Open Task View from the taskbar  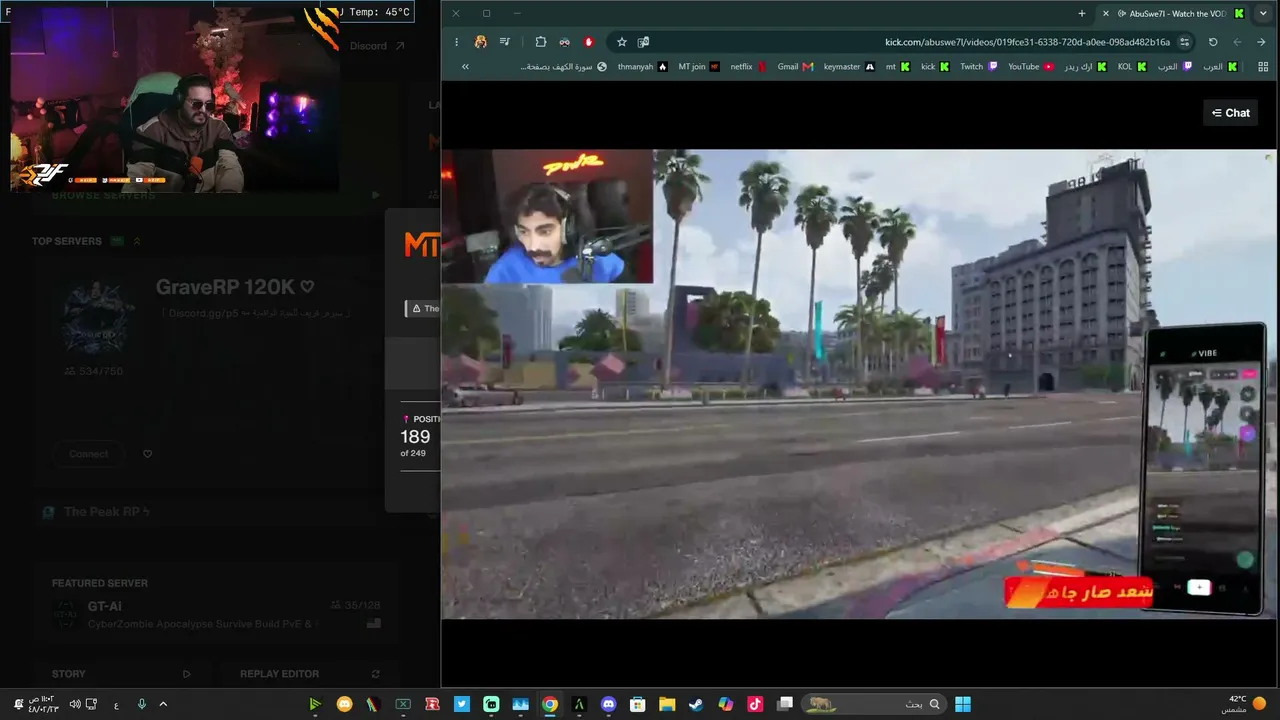click(785, 704)
